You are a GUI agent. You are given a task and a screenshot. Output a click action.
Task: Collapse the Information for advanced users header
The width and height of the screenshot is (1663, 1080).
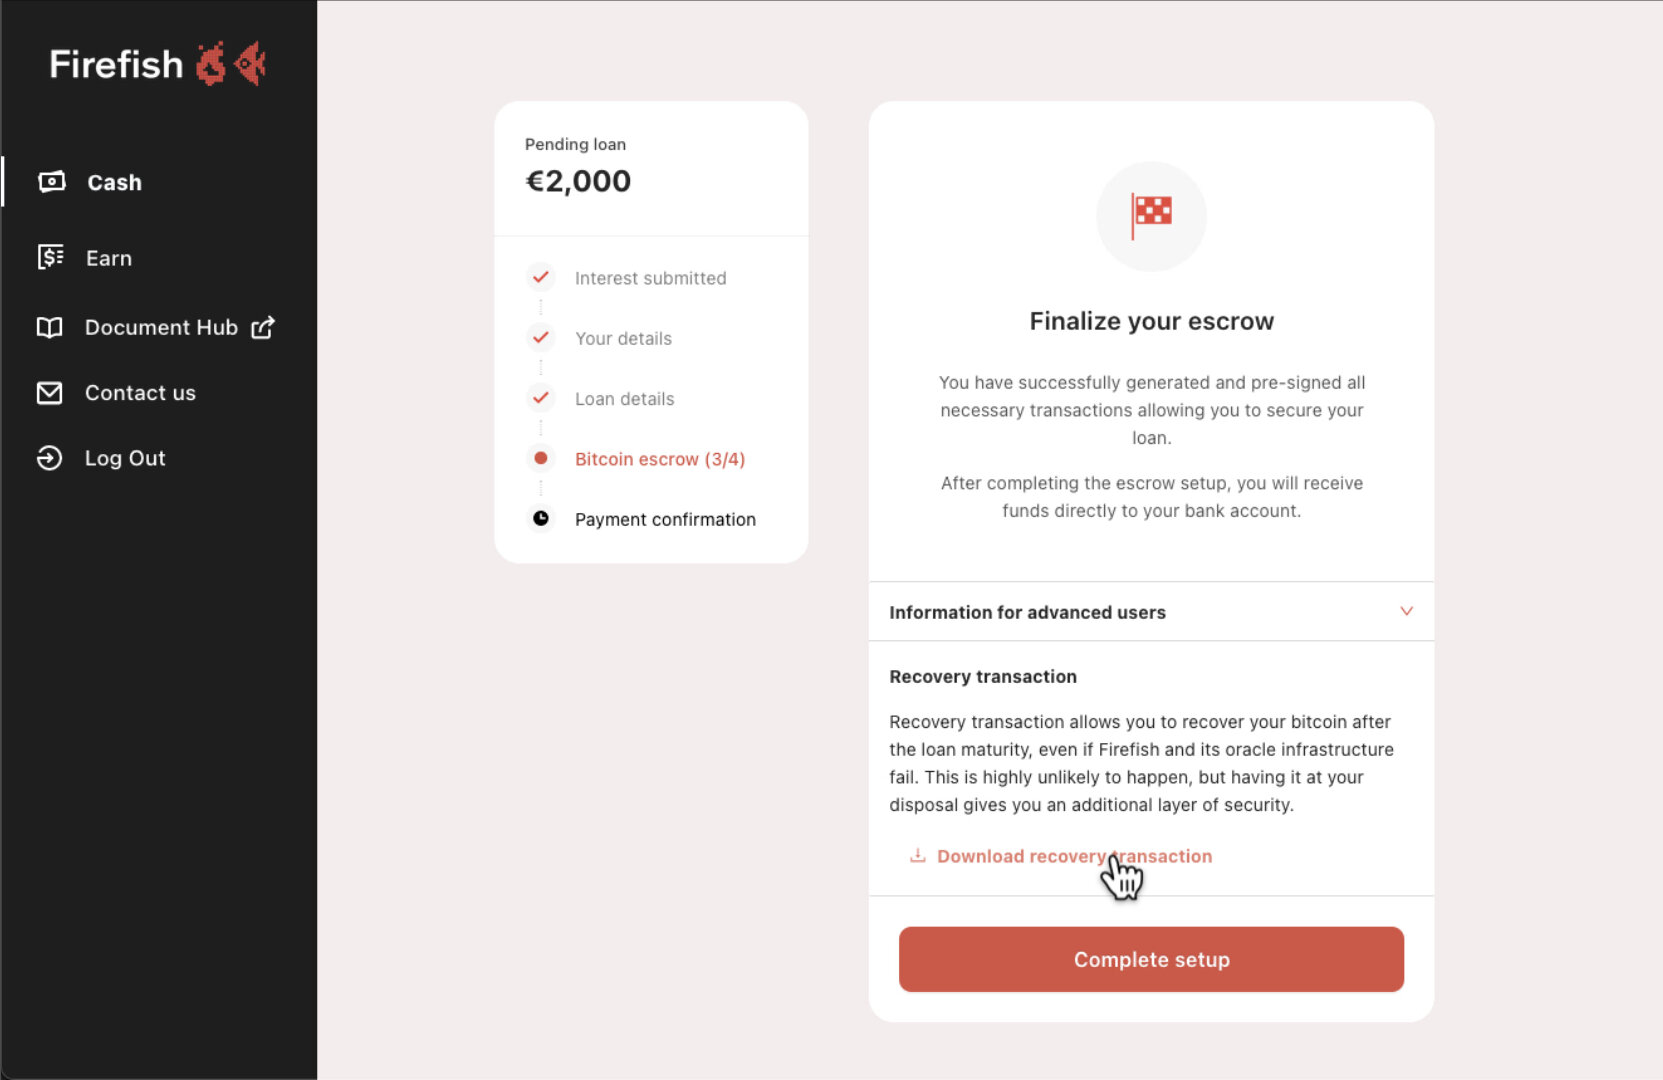click(1151, 612)
